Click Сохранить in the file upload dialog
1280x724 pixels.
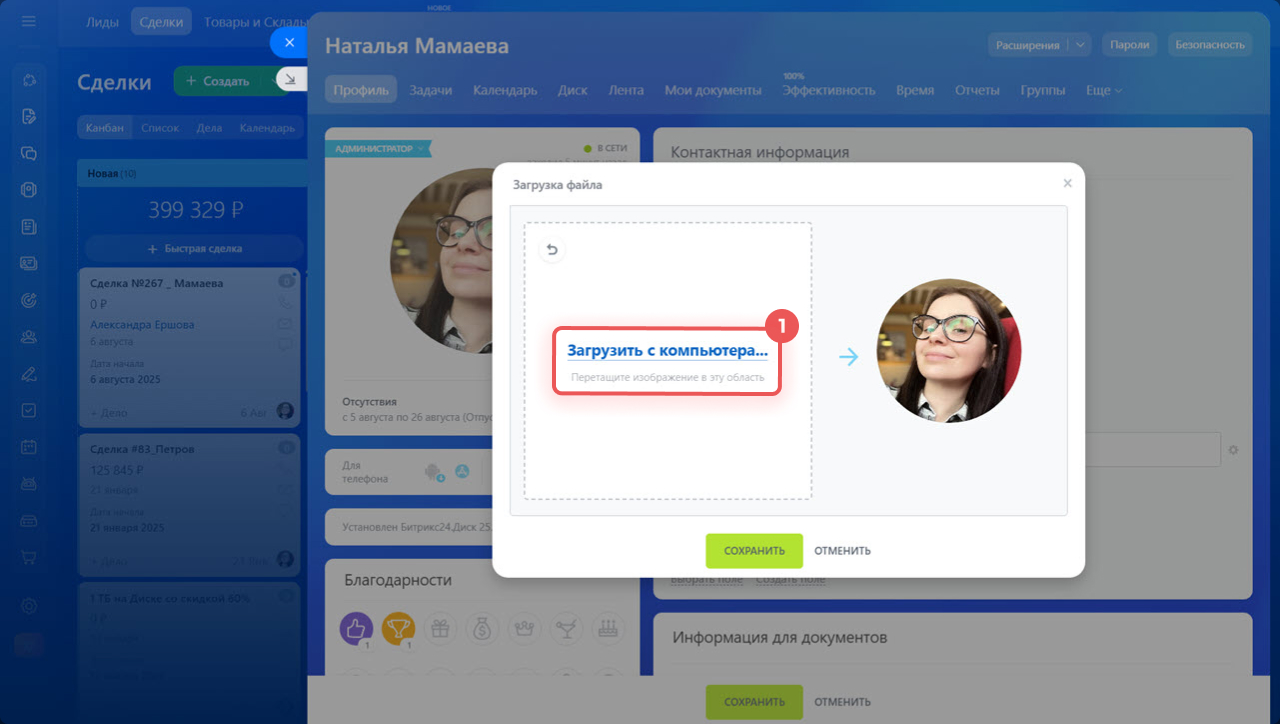click(754, 551)
